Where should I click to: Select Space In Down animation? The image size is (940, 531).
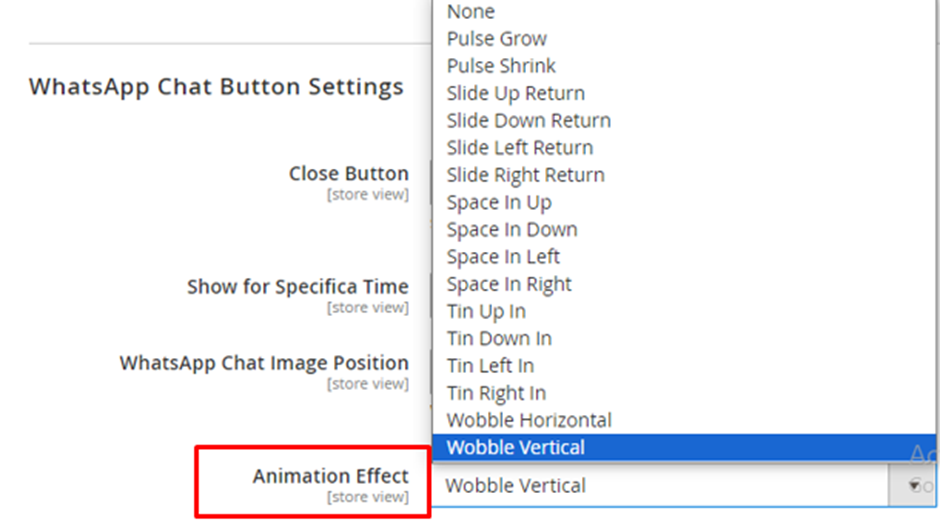tap(684, 230)
